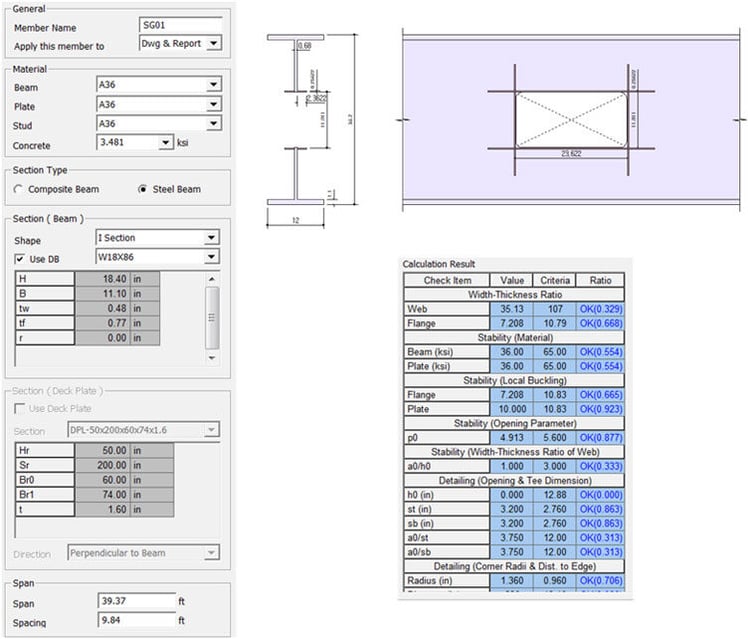Select the Steel Beam radio option
The height and width of the screenshot is (639, 748).
click(x=143, y=189)
